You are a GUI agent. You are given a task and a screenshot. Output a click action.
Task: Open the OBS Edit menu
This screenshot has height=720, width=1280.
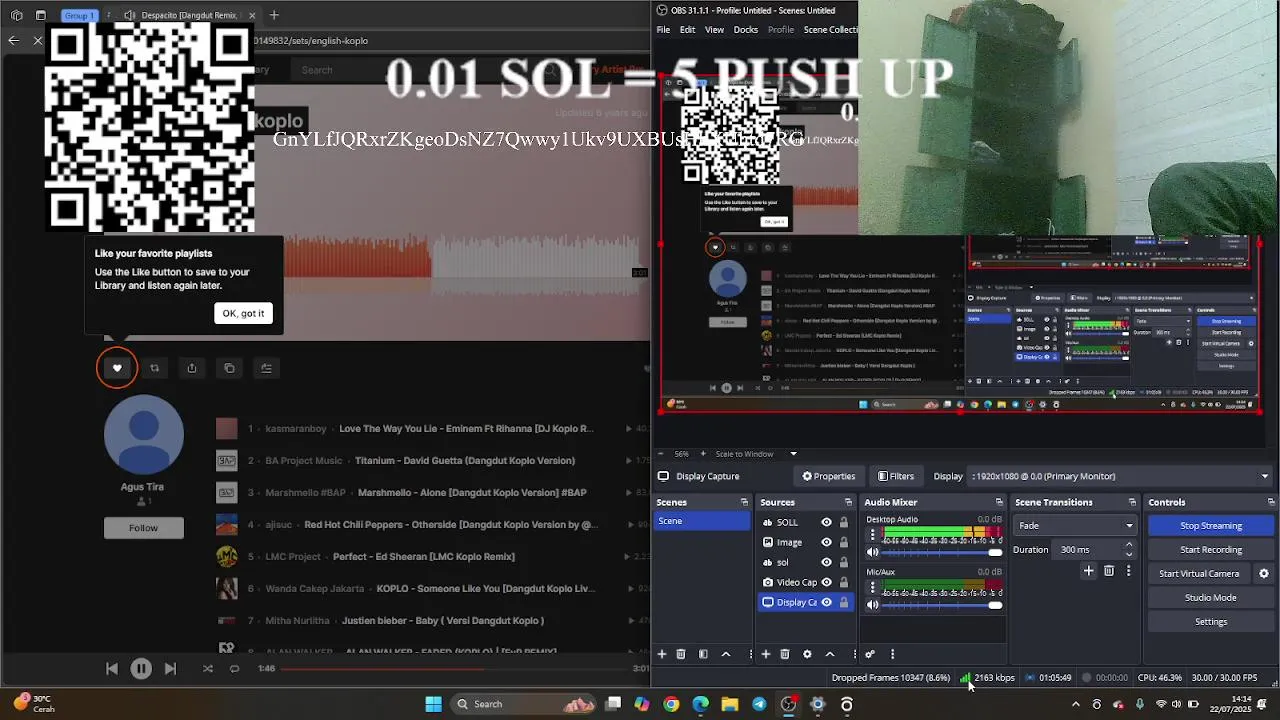(688, 30)
